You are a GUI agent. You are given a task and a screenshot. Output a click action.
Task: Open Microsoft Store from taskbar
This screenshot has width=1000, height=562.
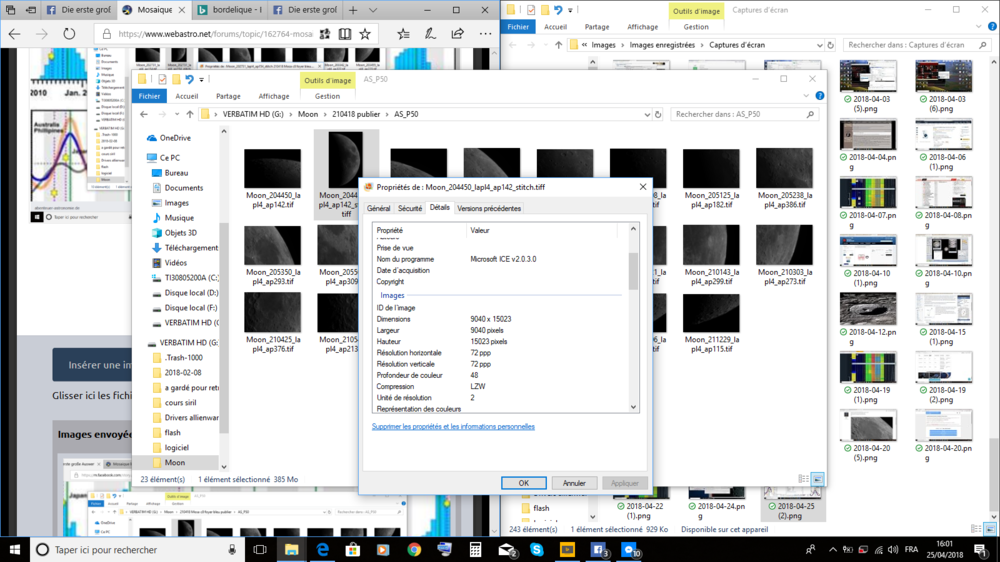(353, 549)
